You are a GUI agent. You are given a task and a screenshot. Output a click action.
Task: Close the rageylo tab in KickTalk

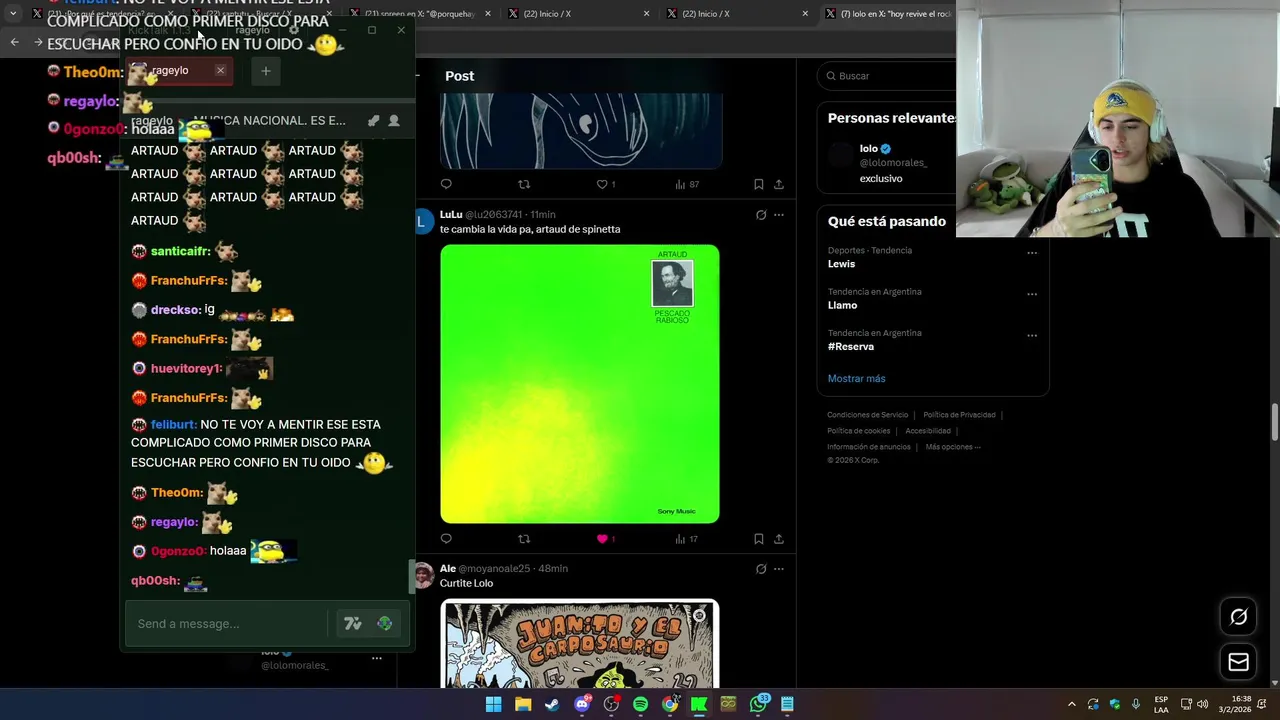tap(220, 71)
